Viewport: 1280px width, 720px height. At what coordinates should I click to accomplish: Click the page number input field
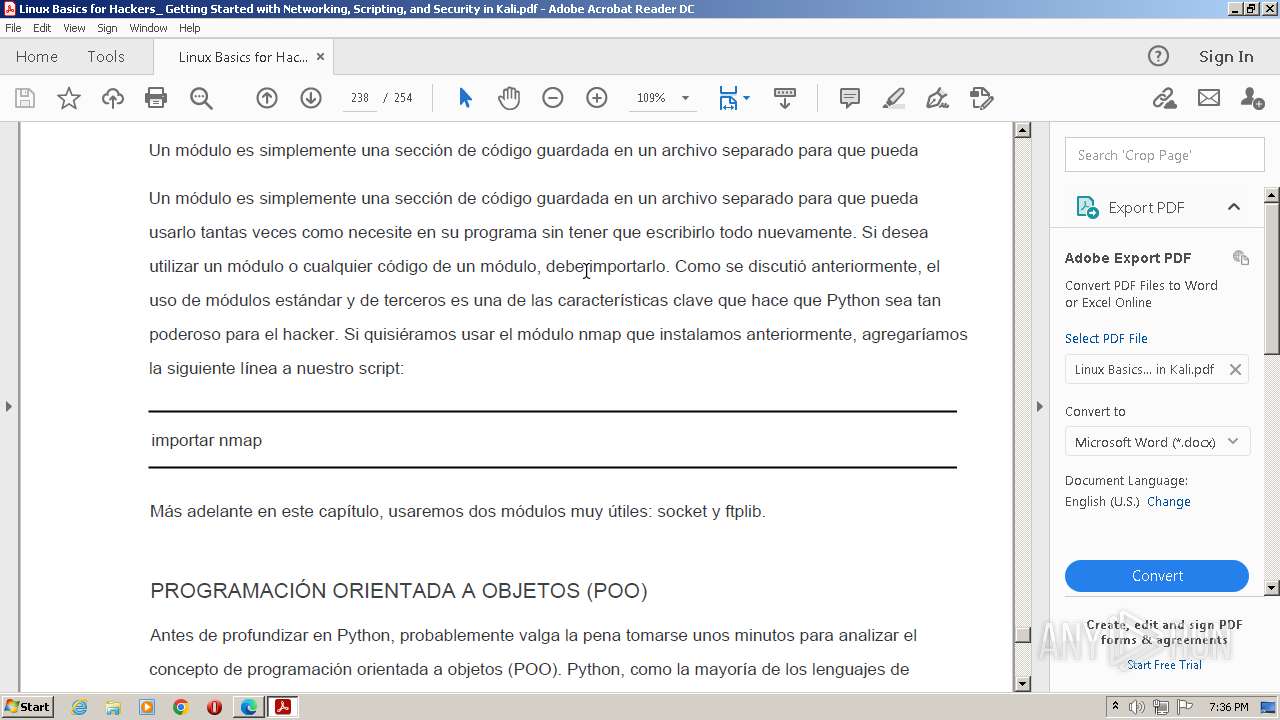(x=360, y=98)
